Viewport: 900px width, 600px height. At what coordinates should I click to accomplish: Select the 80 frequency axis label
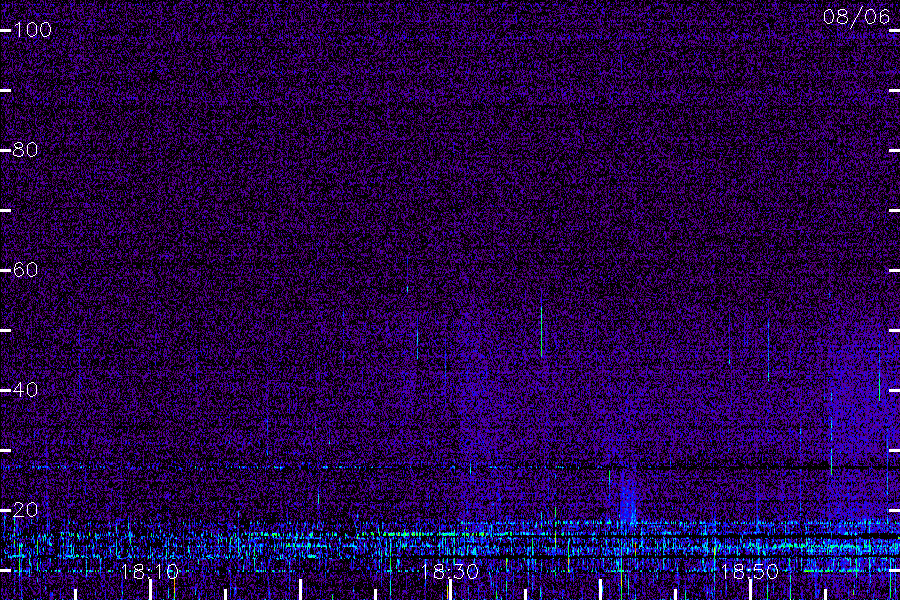coord(25,150)
